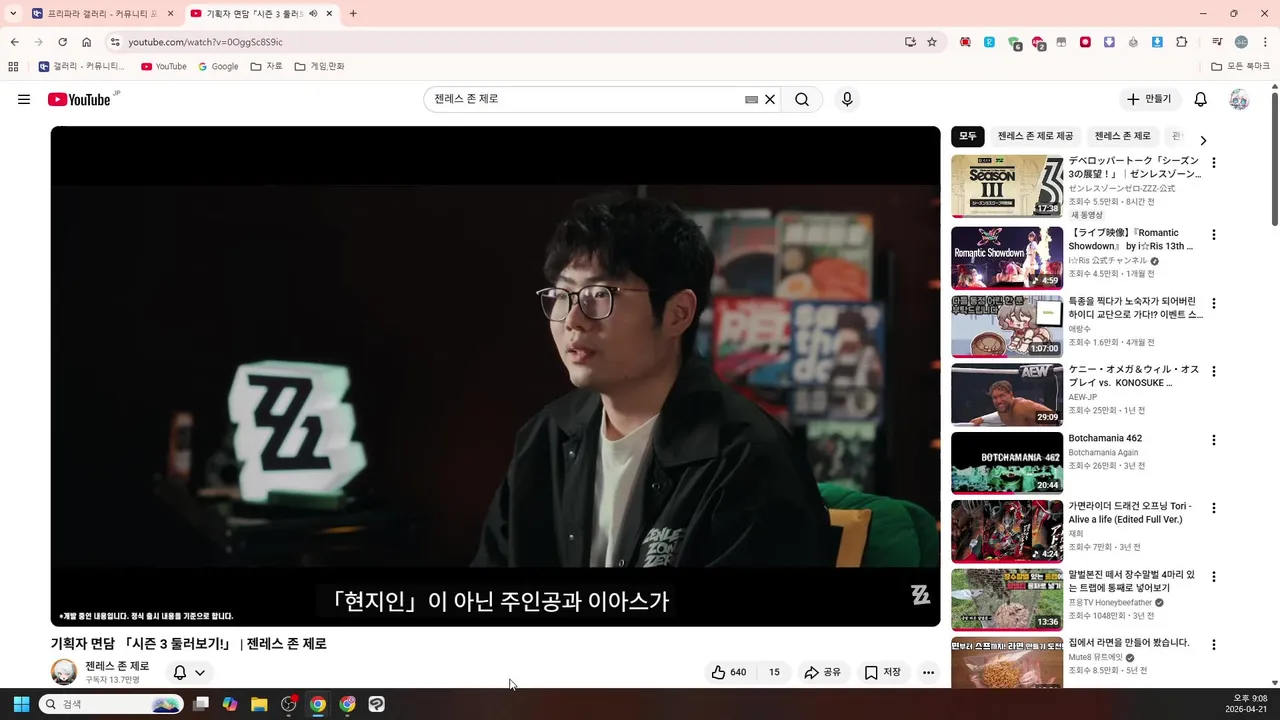Close the 기획자 면담 YouTube tab
Image resolution: width=1280 pixels, height=720 pixels.
tap(330, 14)
